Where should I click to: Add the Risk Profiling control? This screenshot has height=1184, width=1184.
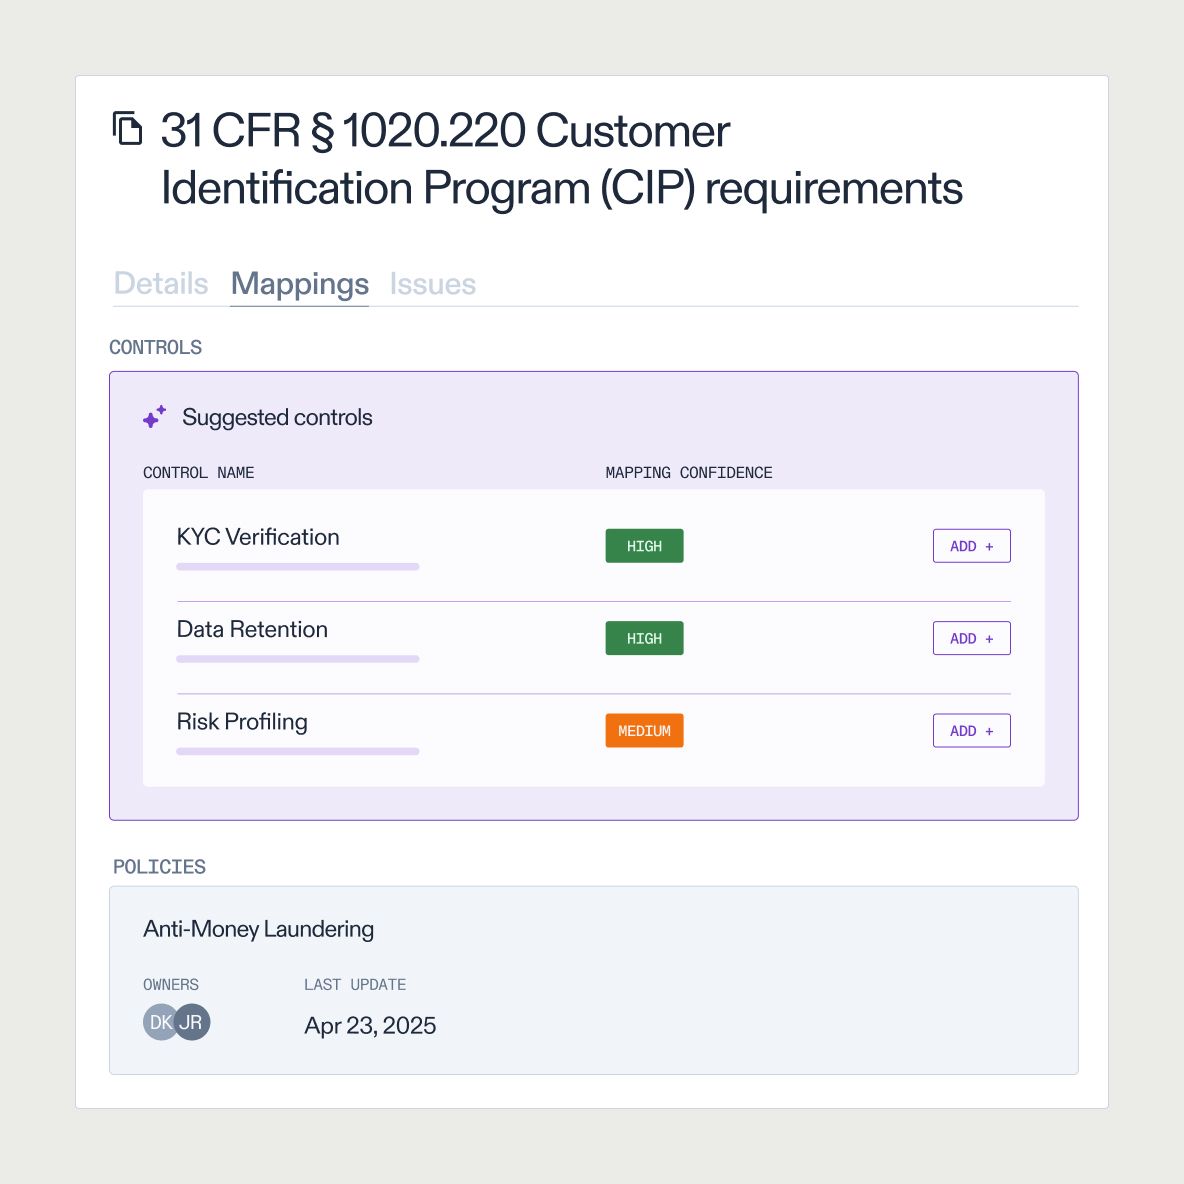[x=971, y=730]
